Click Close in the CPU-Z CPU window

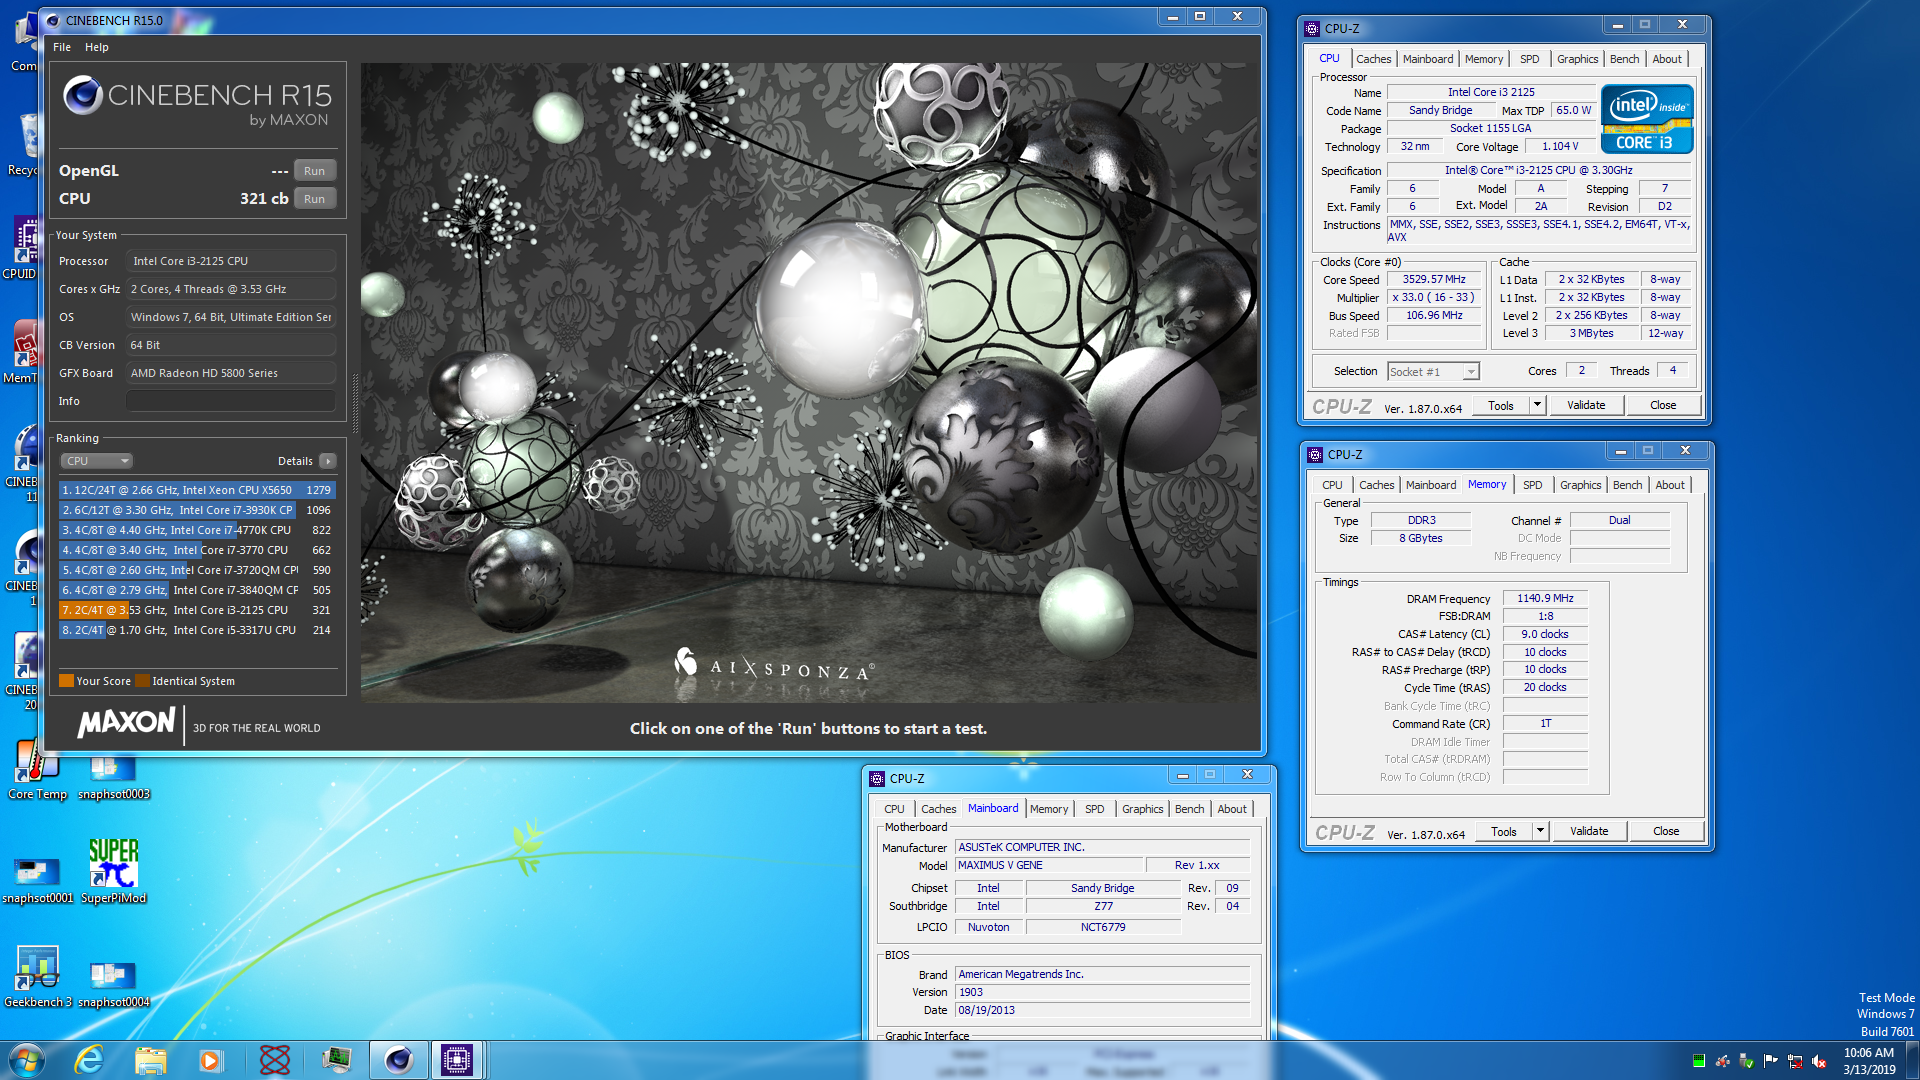point(1663,405)
